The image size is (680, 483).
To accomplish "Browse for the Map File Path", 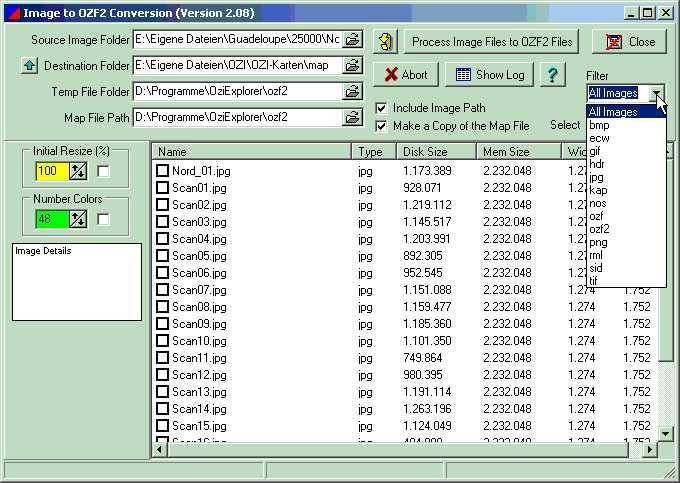I will [x=352, y=118].
